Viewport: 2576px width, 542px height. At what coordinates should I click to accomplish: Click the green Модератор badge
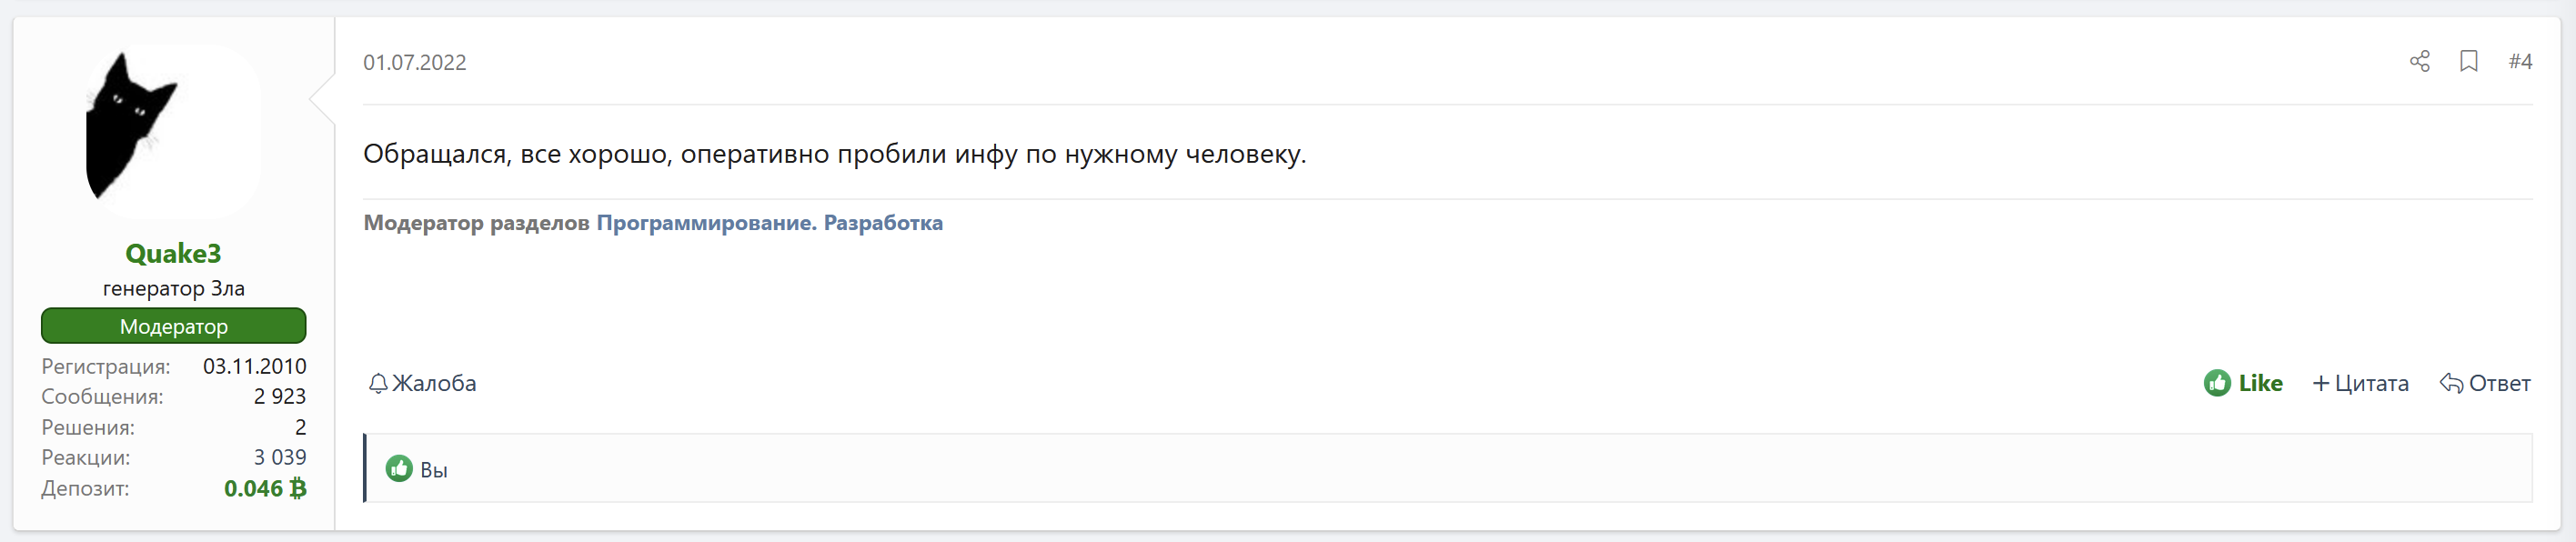(173, 326)
